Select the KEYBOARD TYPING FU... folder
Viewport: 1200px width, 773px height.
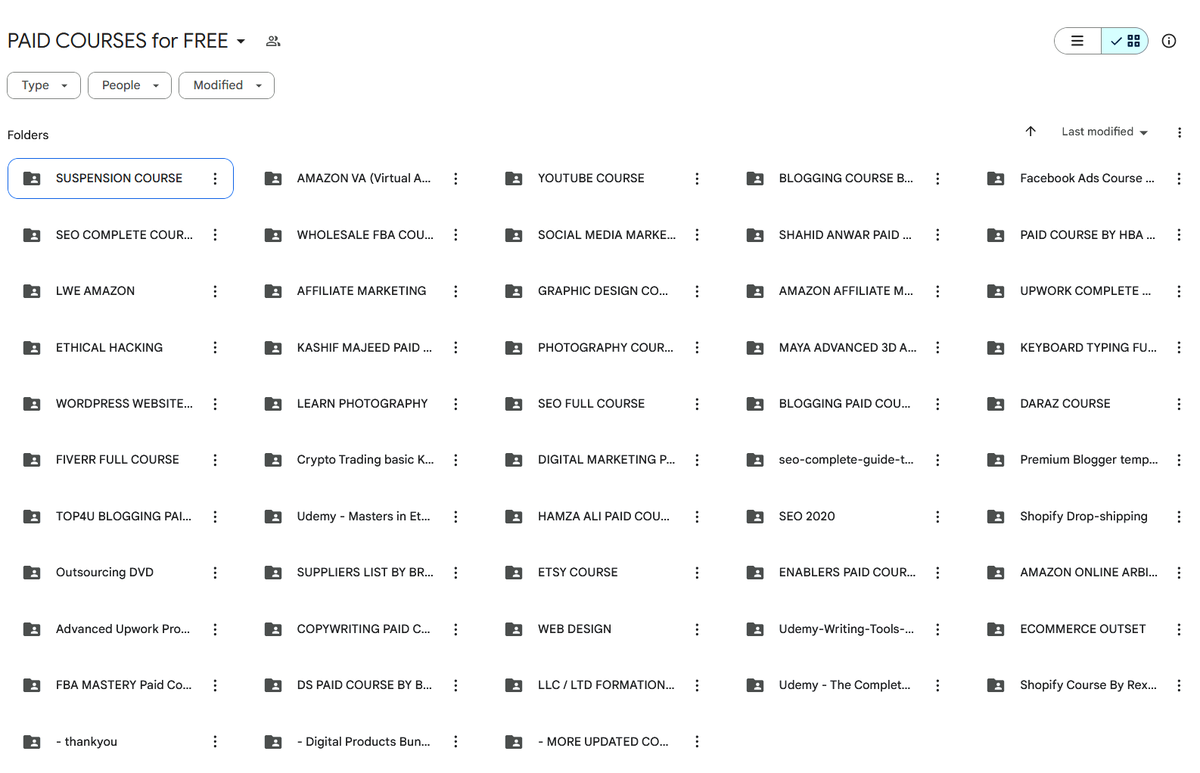click(x=1084, y=348)
